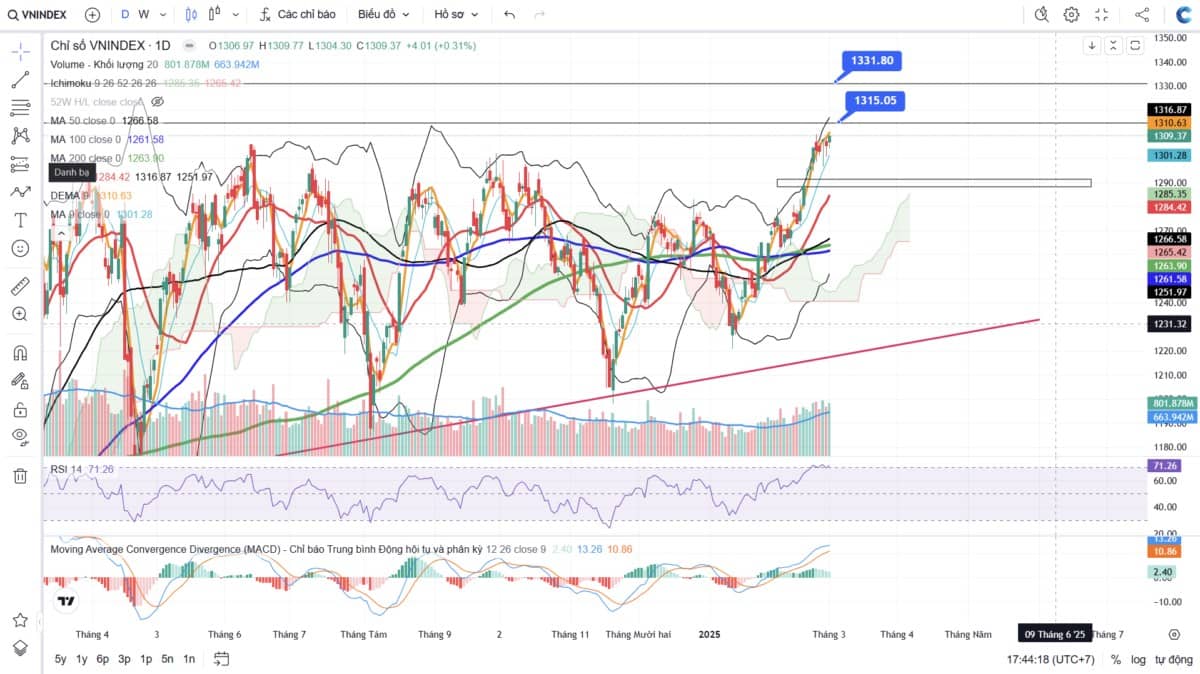Select the brush drawing tool
The image size is (1200, 674).
coord(20,192)
